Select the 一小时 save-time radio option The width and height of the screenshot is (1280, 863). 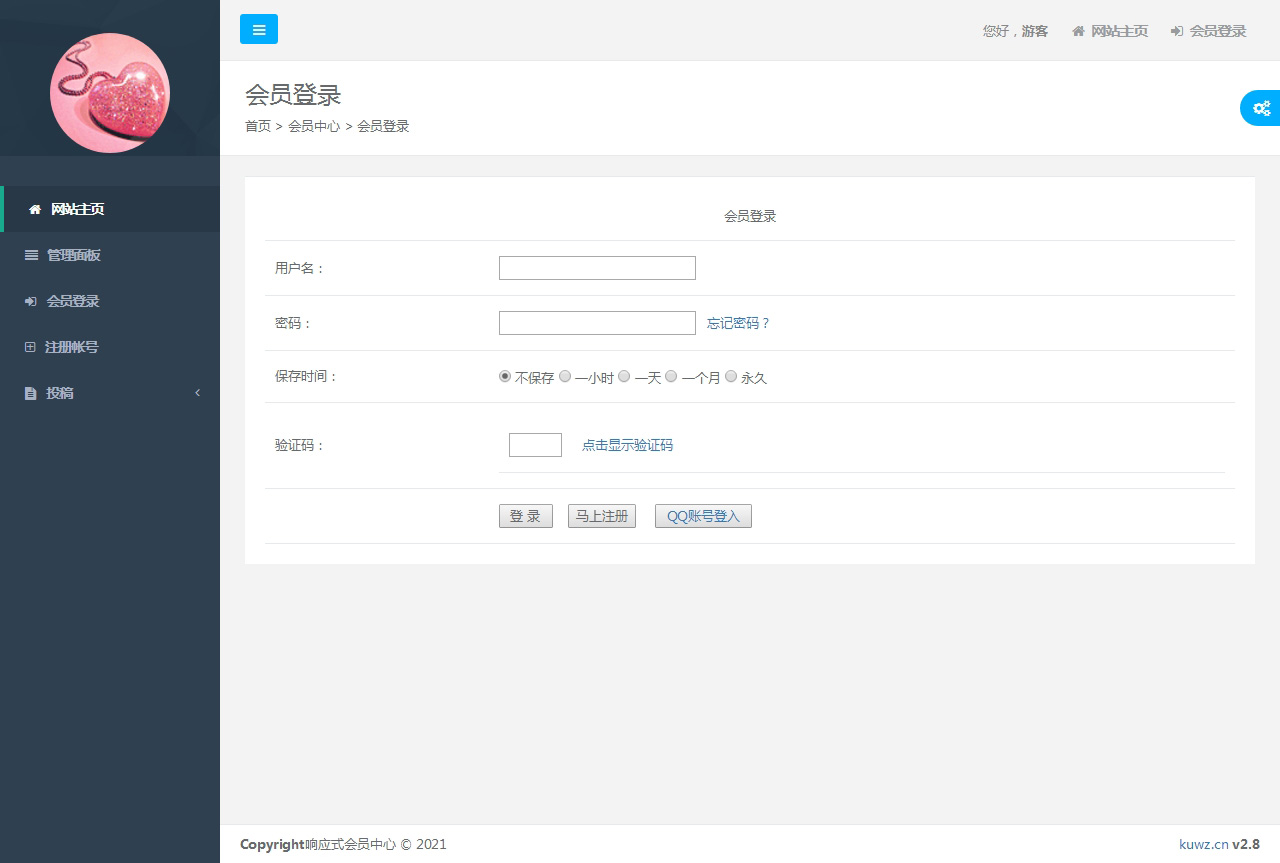click(x=565, y=377)
